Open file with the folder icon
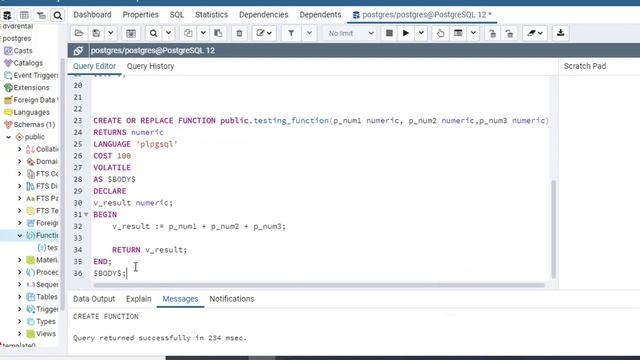 [x=79, y=33]
